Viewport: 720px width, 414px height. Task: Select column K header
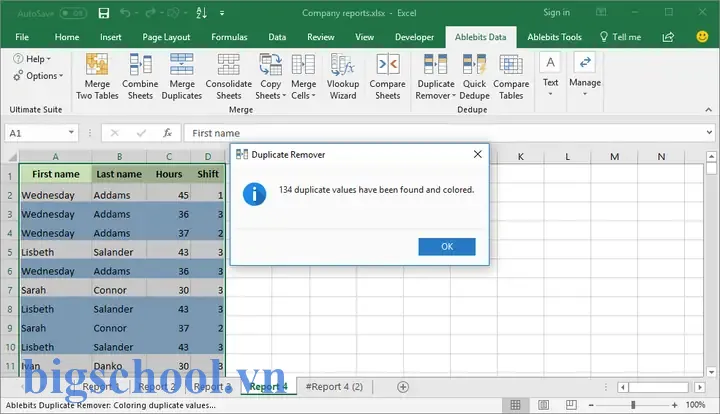coord(520,157)
